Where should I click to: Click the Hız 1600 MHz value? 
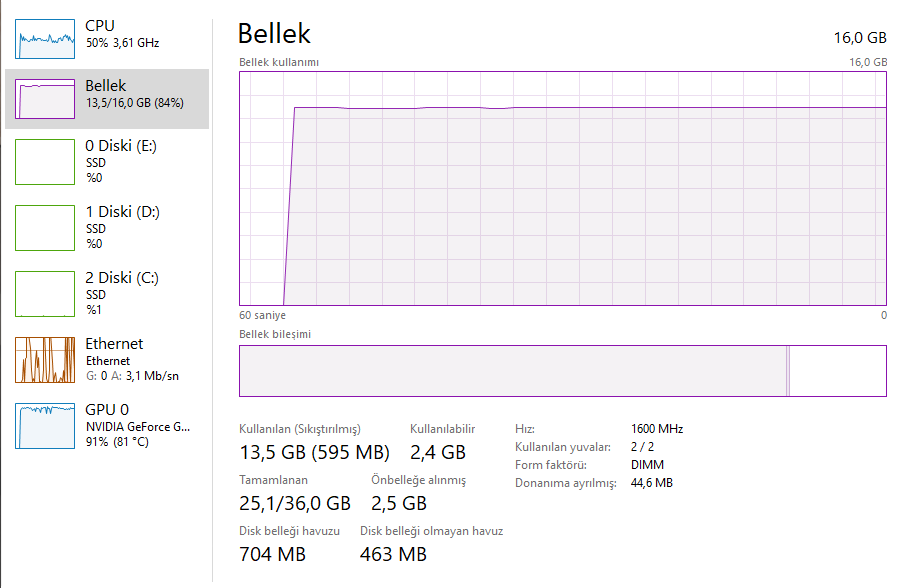[657, 428]
